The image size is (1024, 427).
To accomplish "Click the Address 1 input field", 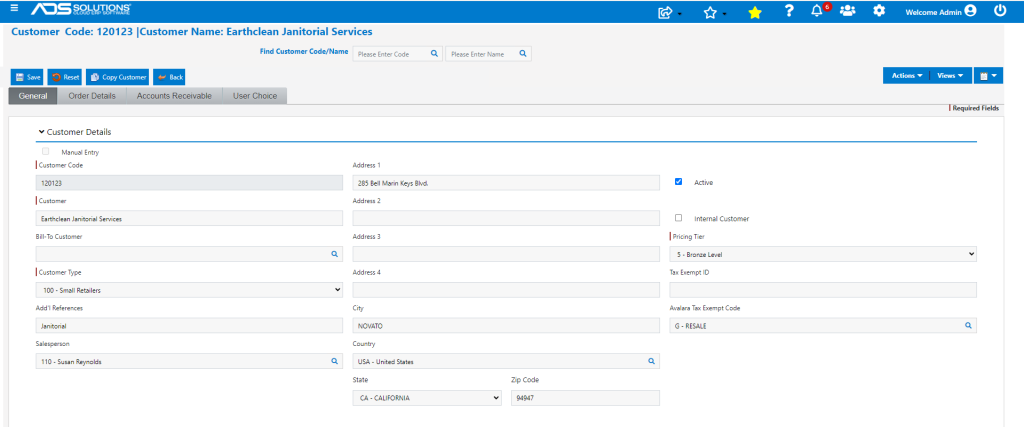I will point(506,183).
